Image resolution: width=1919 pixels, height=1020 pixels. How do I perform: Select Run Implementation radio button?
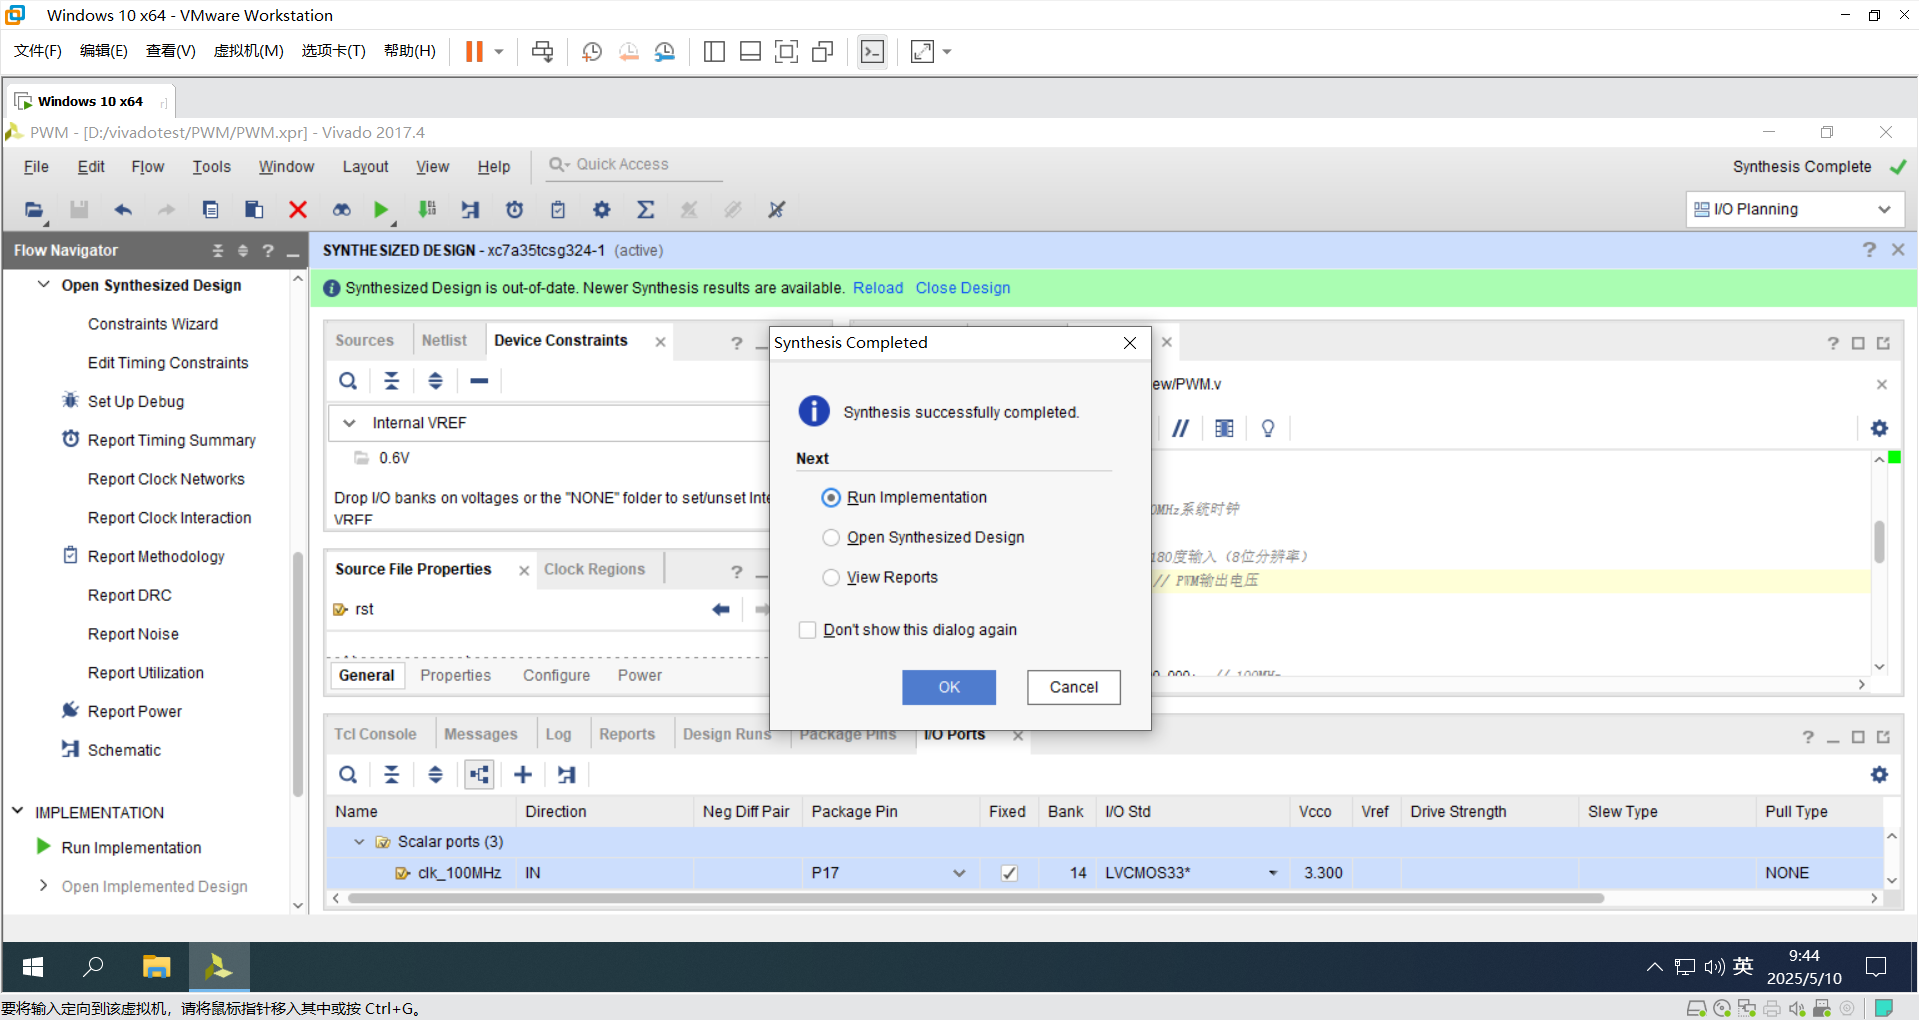coord(831,498)
